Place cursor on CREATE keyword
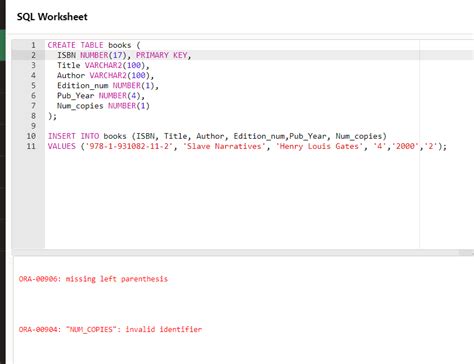Screen dimensions: 474x364 tap(61, 45)
